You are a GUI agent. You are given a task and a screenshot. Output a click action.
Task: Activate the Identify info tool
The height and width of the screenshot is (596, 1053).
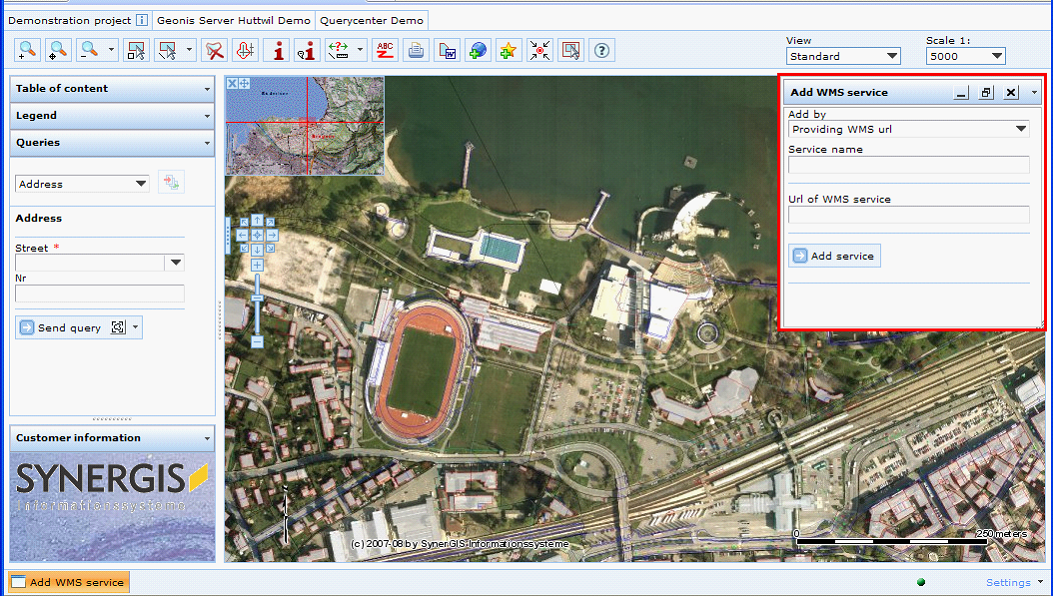(278, 49)
